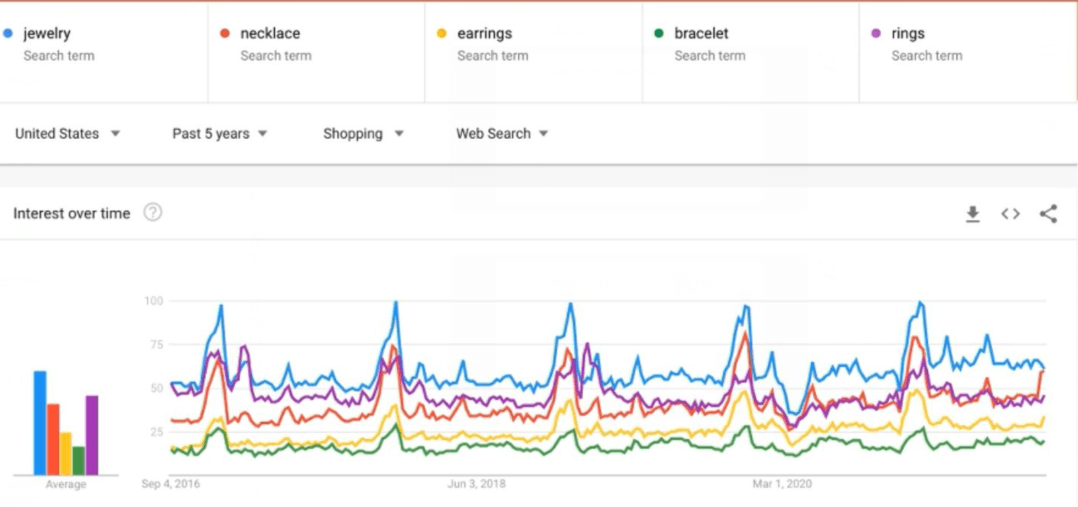Click the purple average bar for rings
The image size is (1078, 507).
(92, 436)
